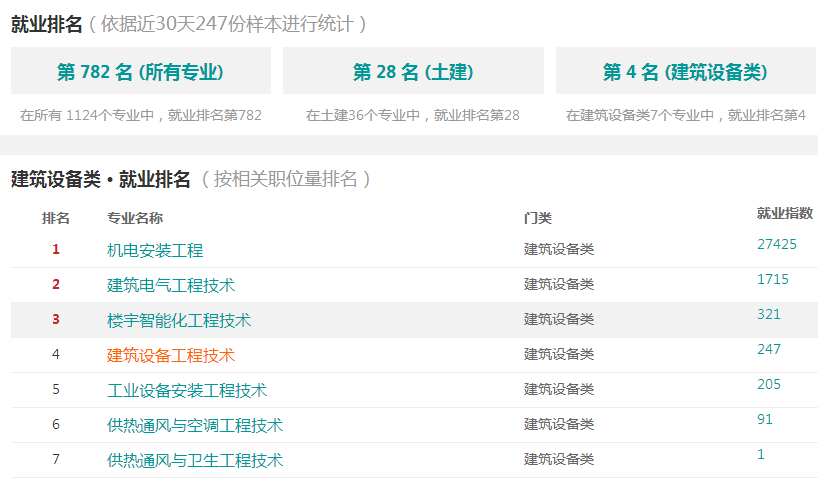Click the 第 4 名 (建筑设备类) ranking box

point(685,71)
